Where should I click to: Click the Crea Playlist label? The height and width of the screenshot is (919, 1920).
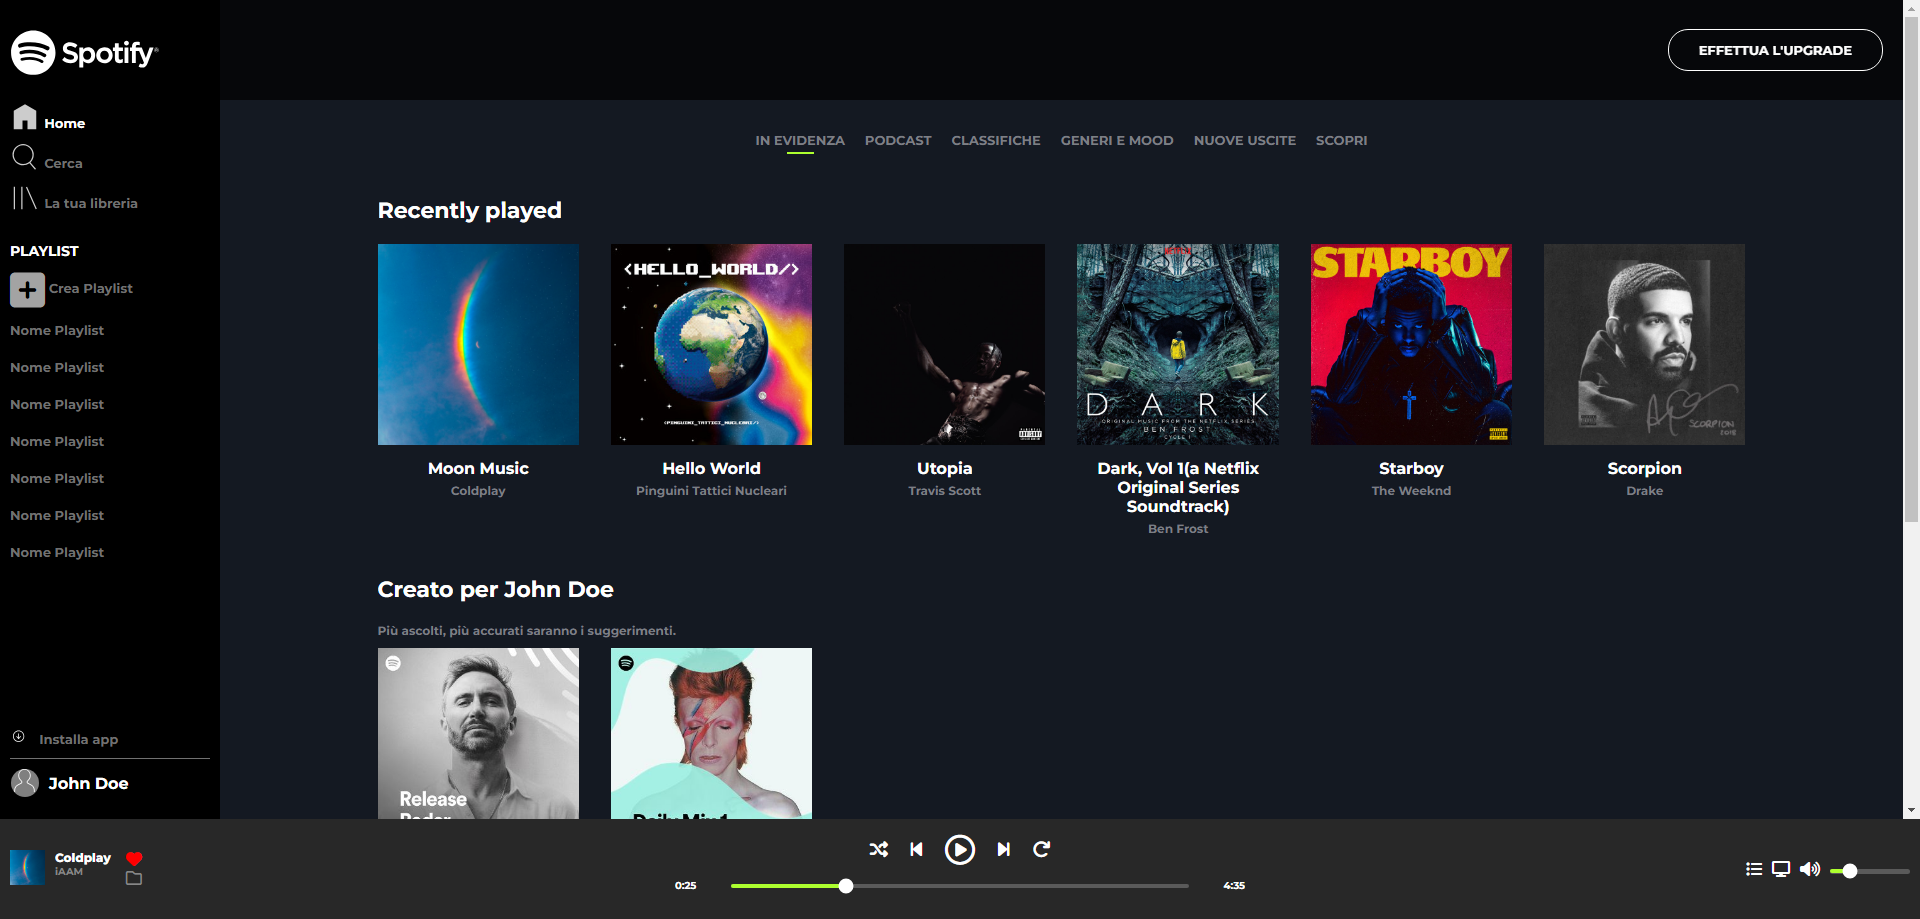tap(91, 288)
